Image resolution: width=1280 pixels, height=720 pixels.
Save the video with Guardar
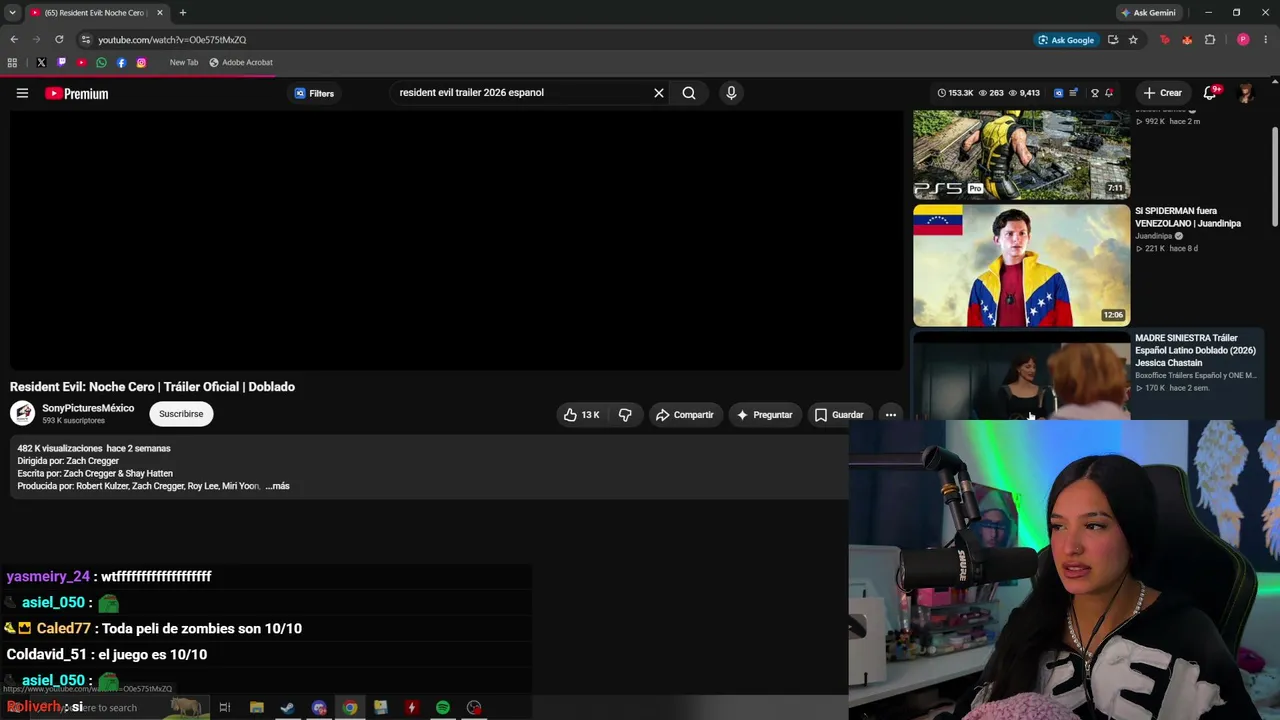click(839, 415)
